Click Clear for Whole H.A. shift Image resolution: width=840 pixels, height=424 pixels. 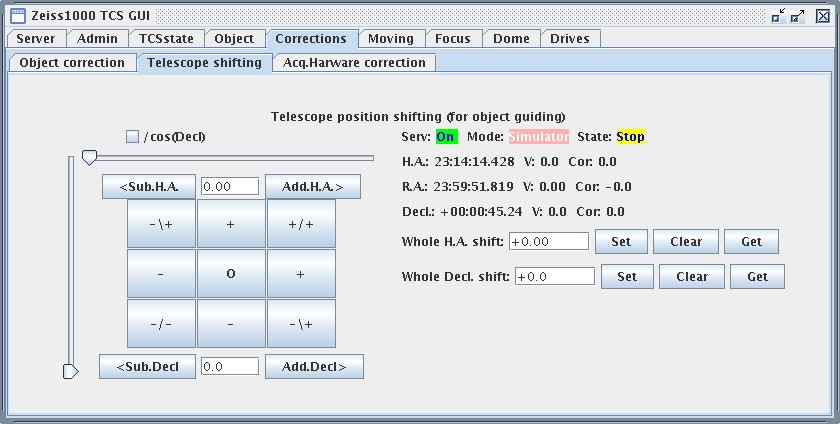tap(686, 241)
